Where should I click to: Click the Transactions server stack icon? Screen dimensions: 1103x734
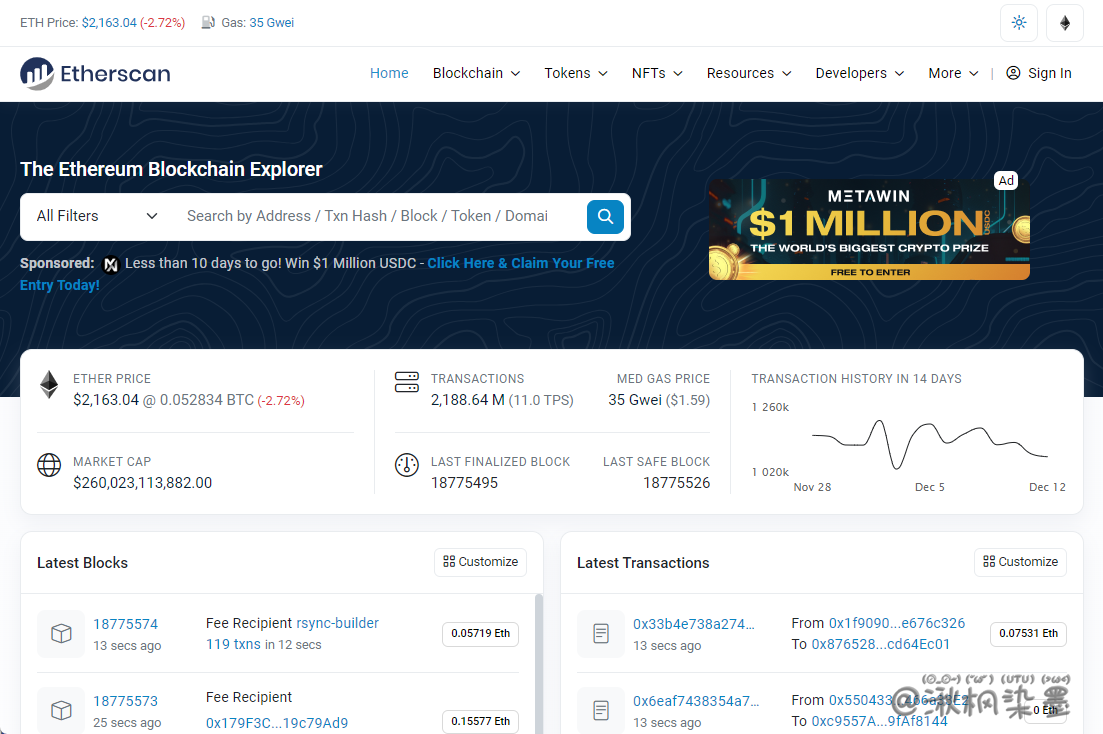tap(407, 382)
